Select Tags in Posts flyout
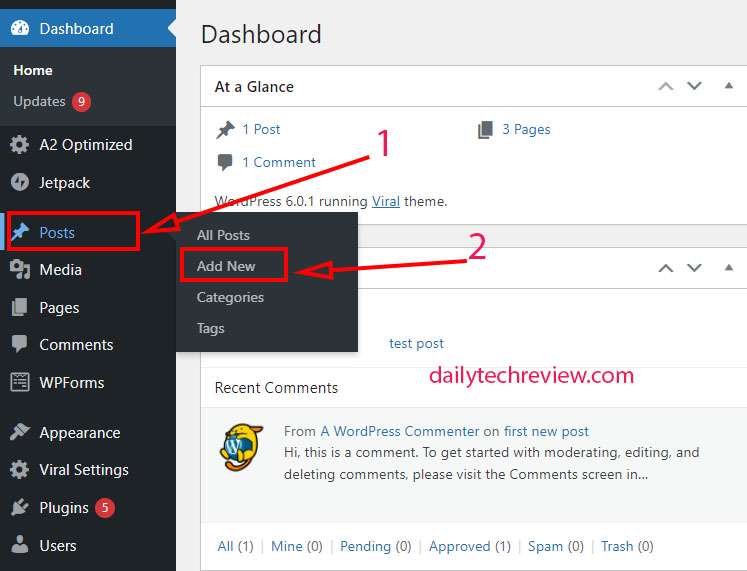747x571 pixels. pyautogui.click(x=211, y=328)
